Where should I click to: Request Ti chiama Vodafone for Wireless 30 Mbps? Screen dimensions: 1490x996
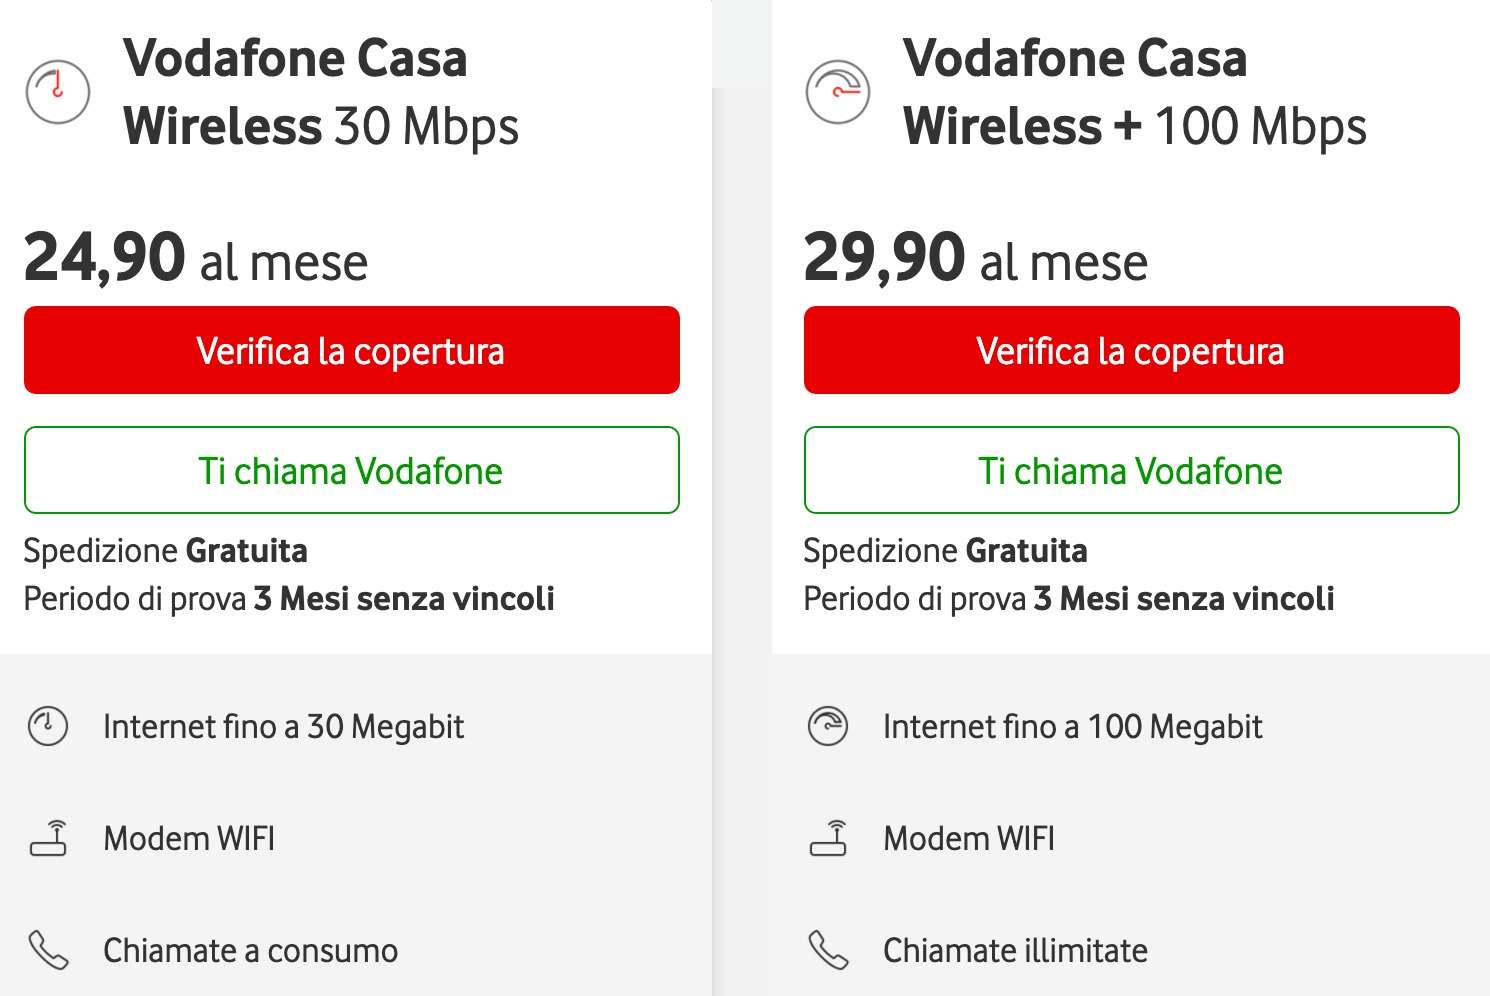coord(352,470)
